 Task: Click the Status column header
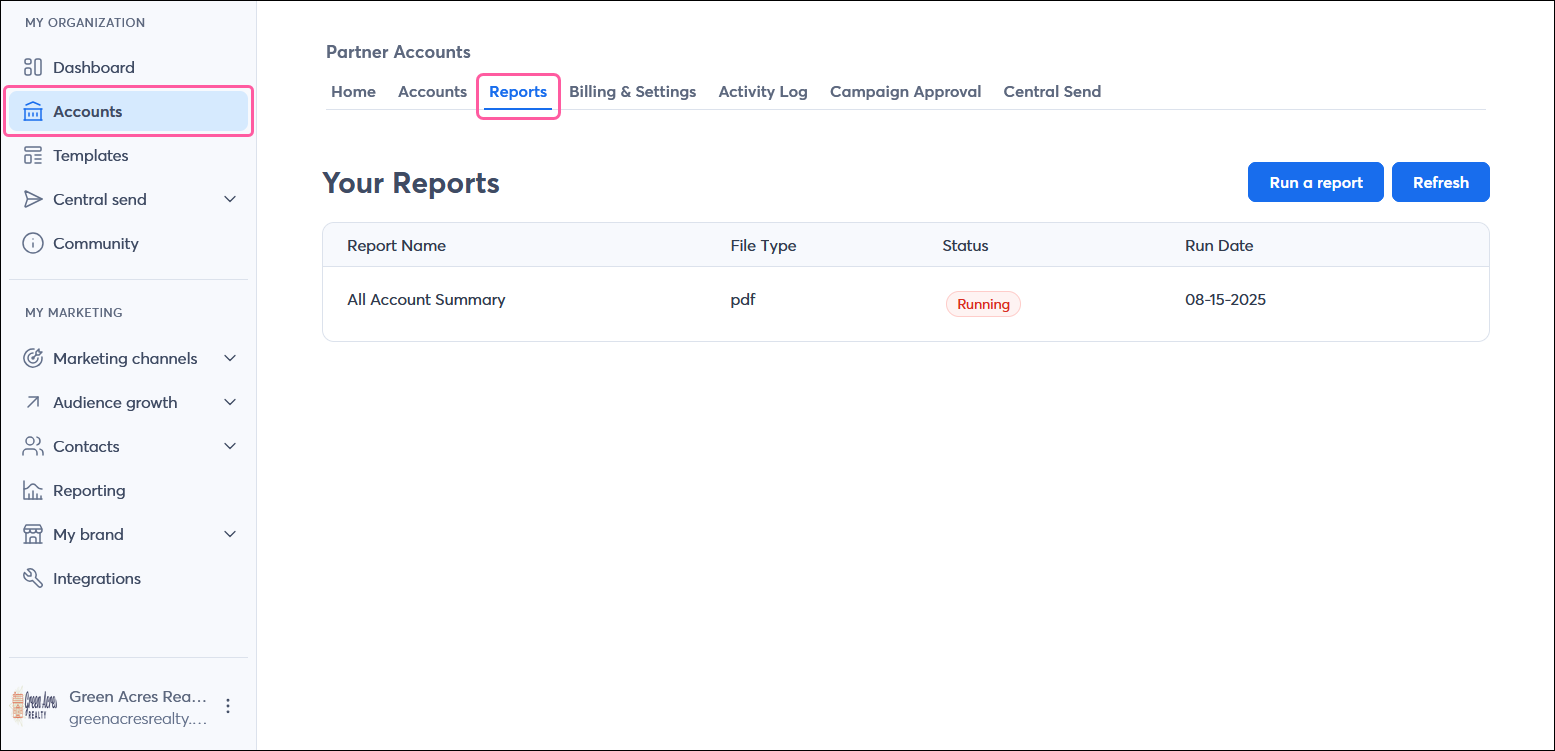(965, 245)
